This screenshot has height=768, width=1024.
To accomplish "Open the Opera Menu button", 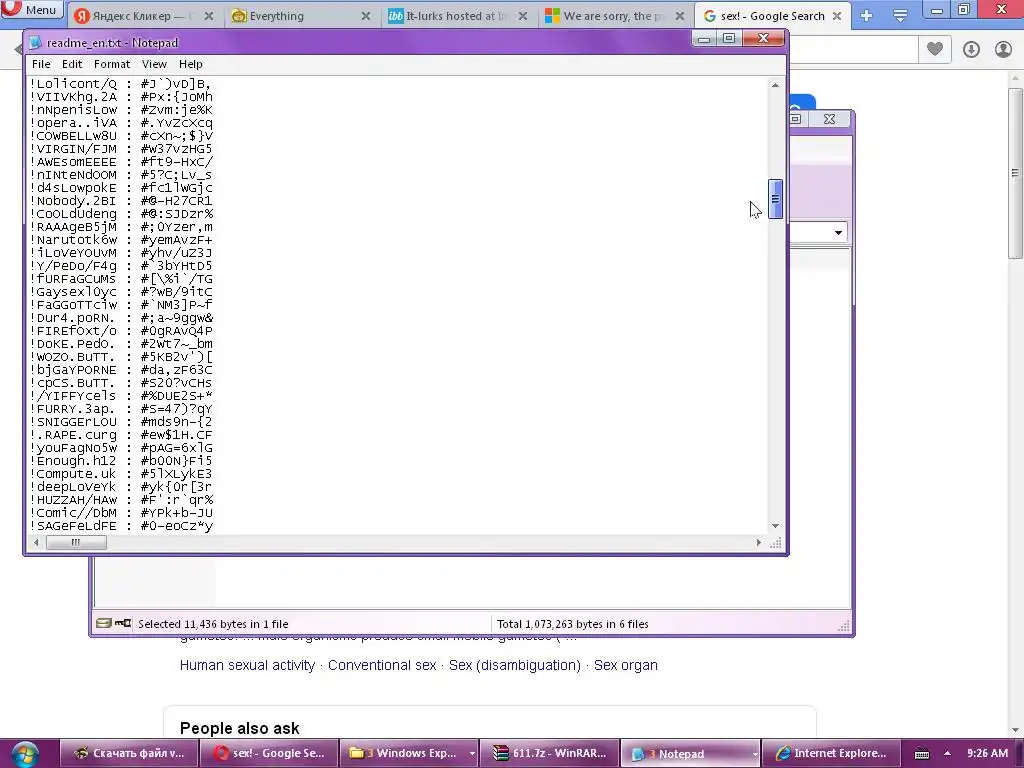I will [x=31, y=9].
